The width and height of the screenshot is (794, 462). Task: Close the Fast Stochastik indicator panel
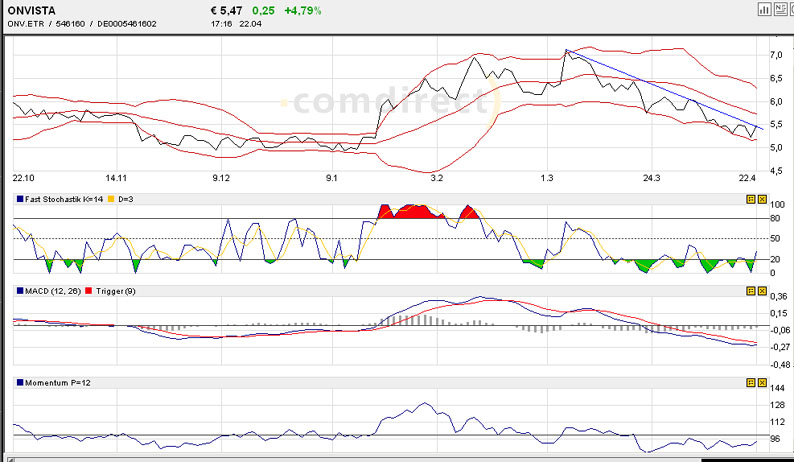click(761, 199)
